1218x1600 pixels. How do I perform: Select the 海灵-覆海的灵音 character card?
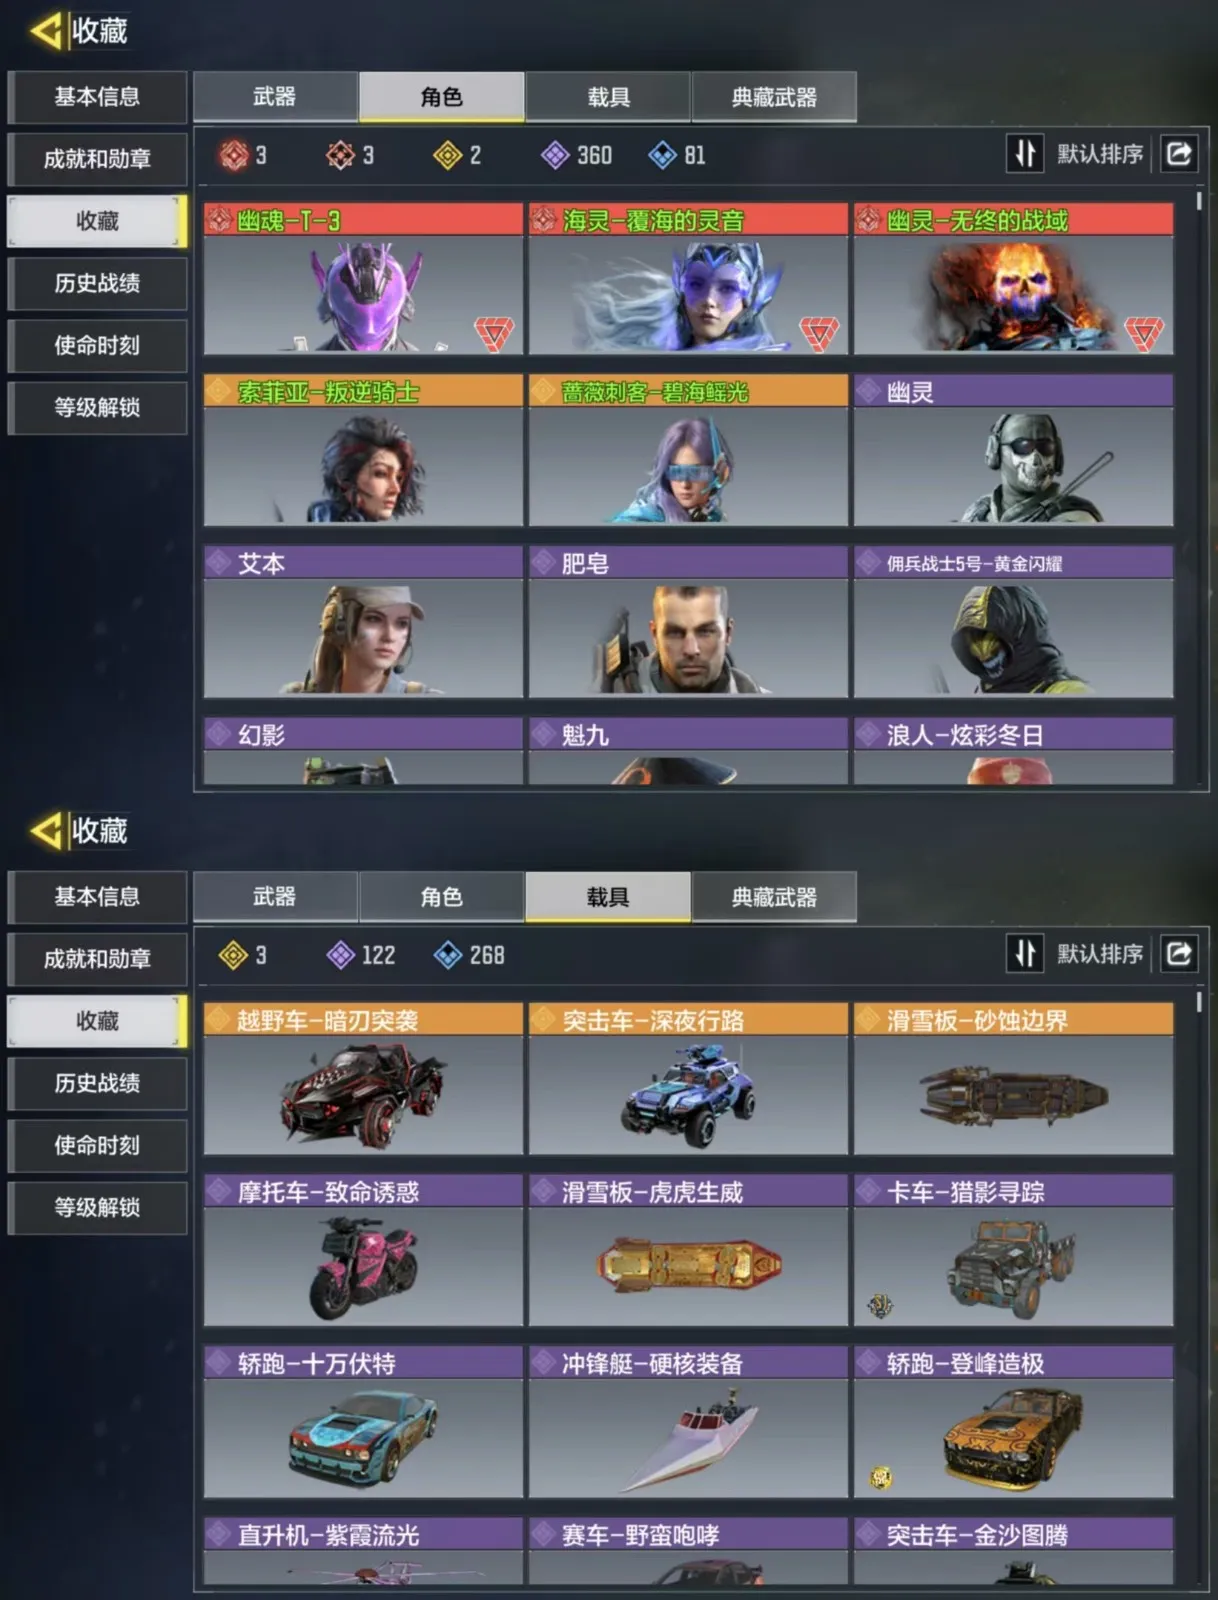[688, 279]
